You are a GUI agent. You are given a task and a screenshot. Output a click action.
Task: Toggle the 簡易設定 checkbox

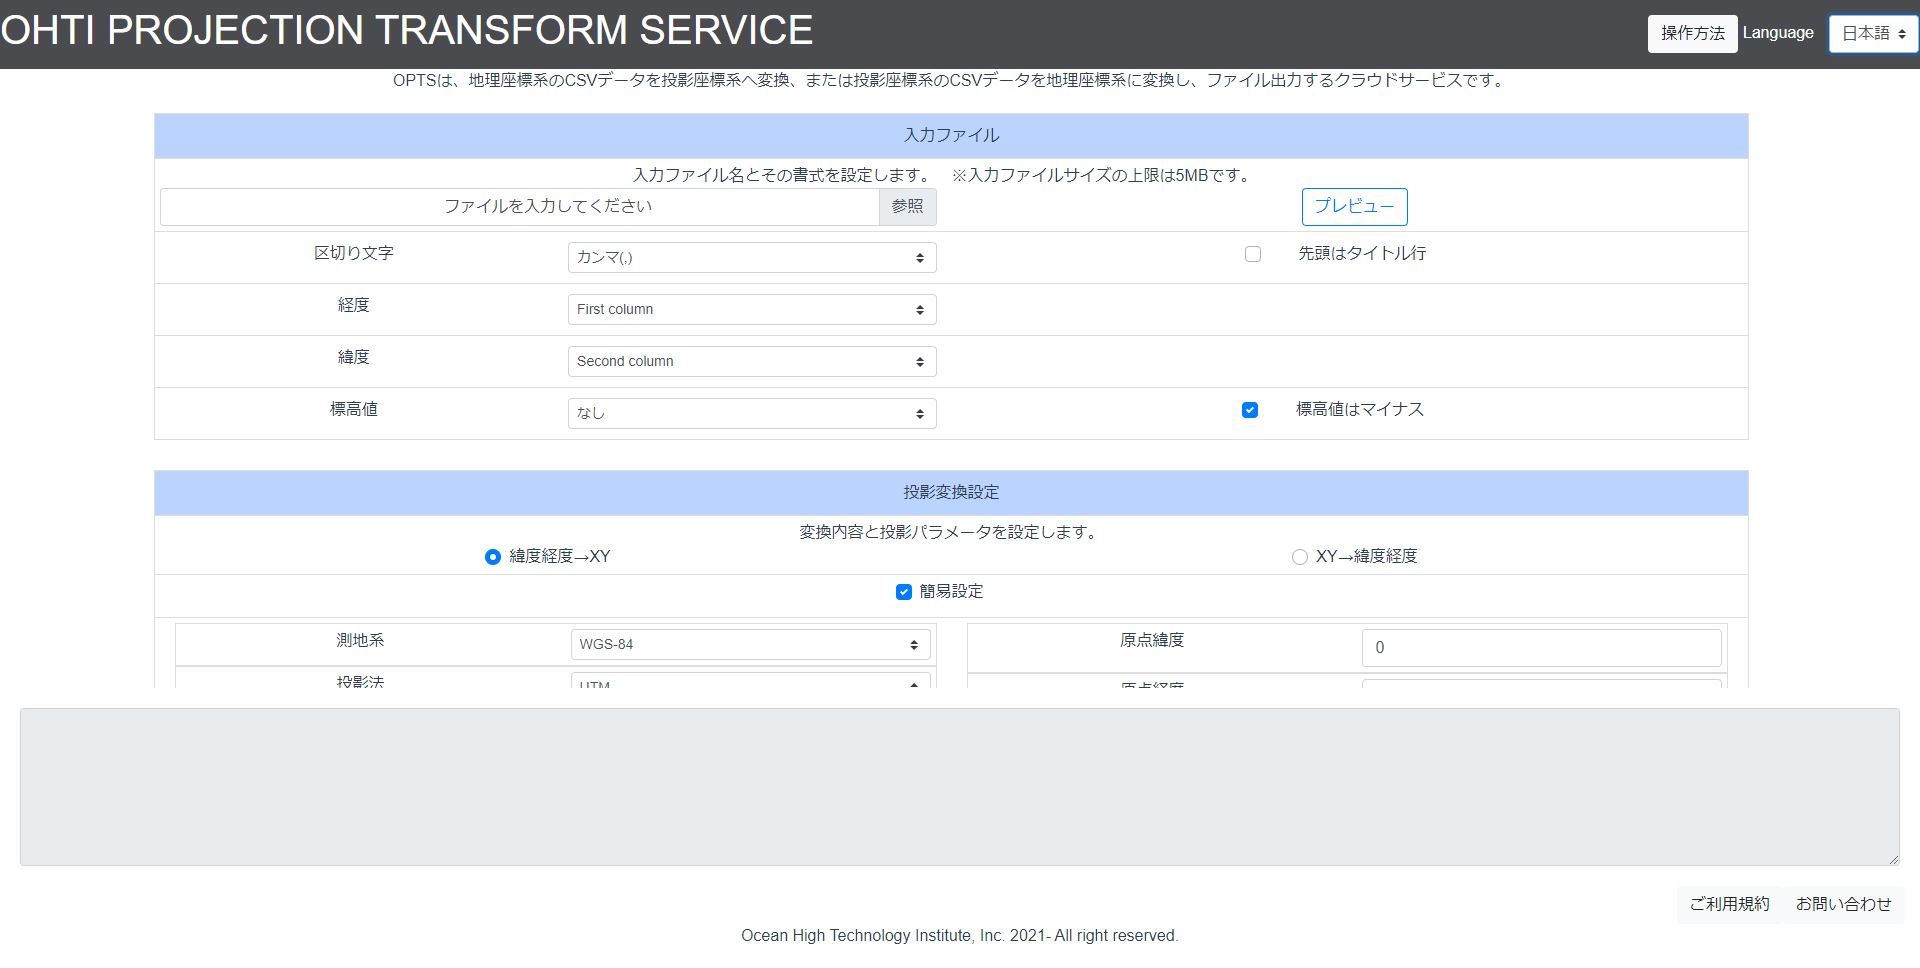[904, 592]
